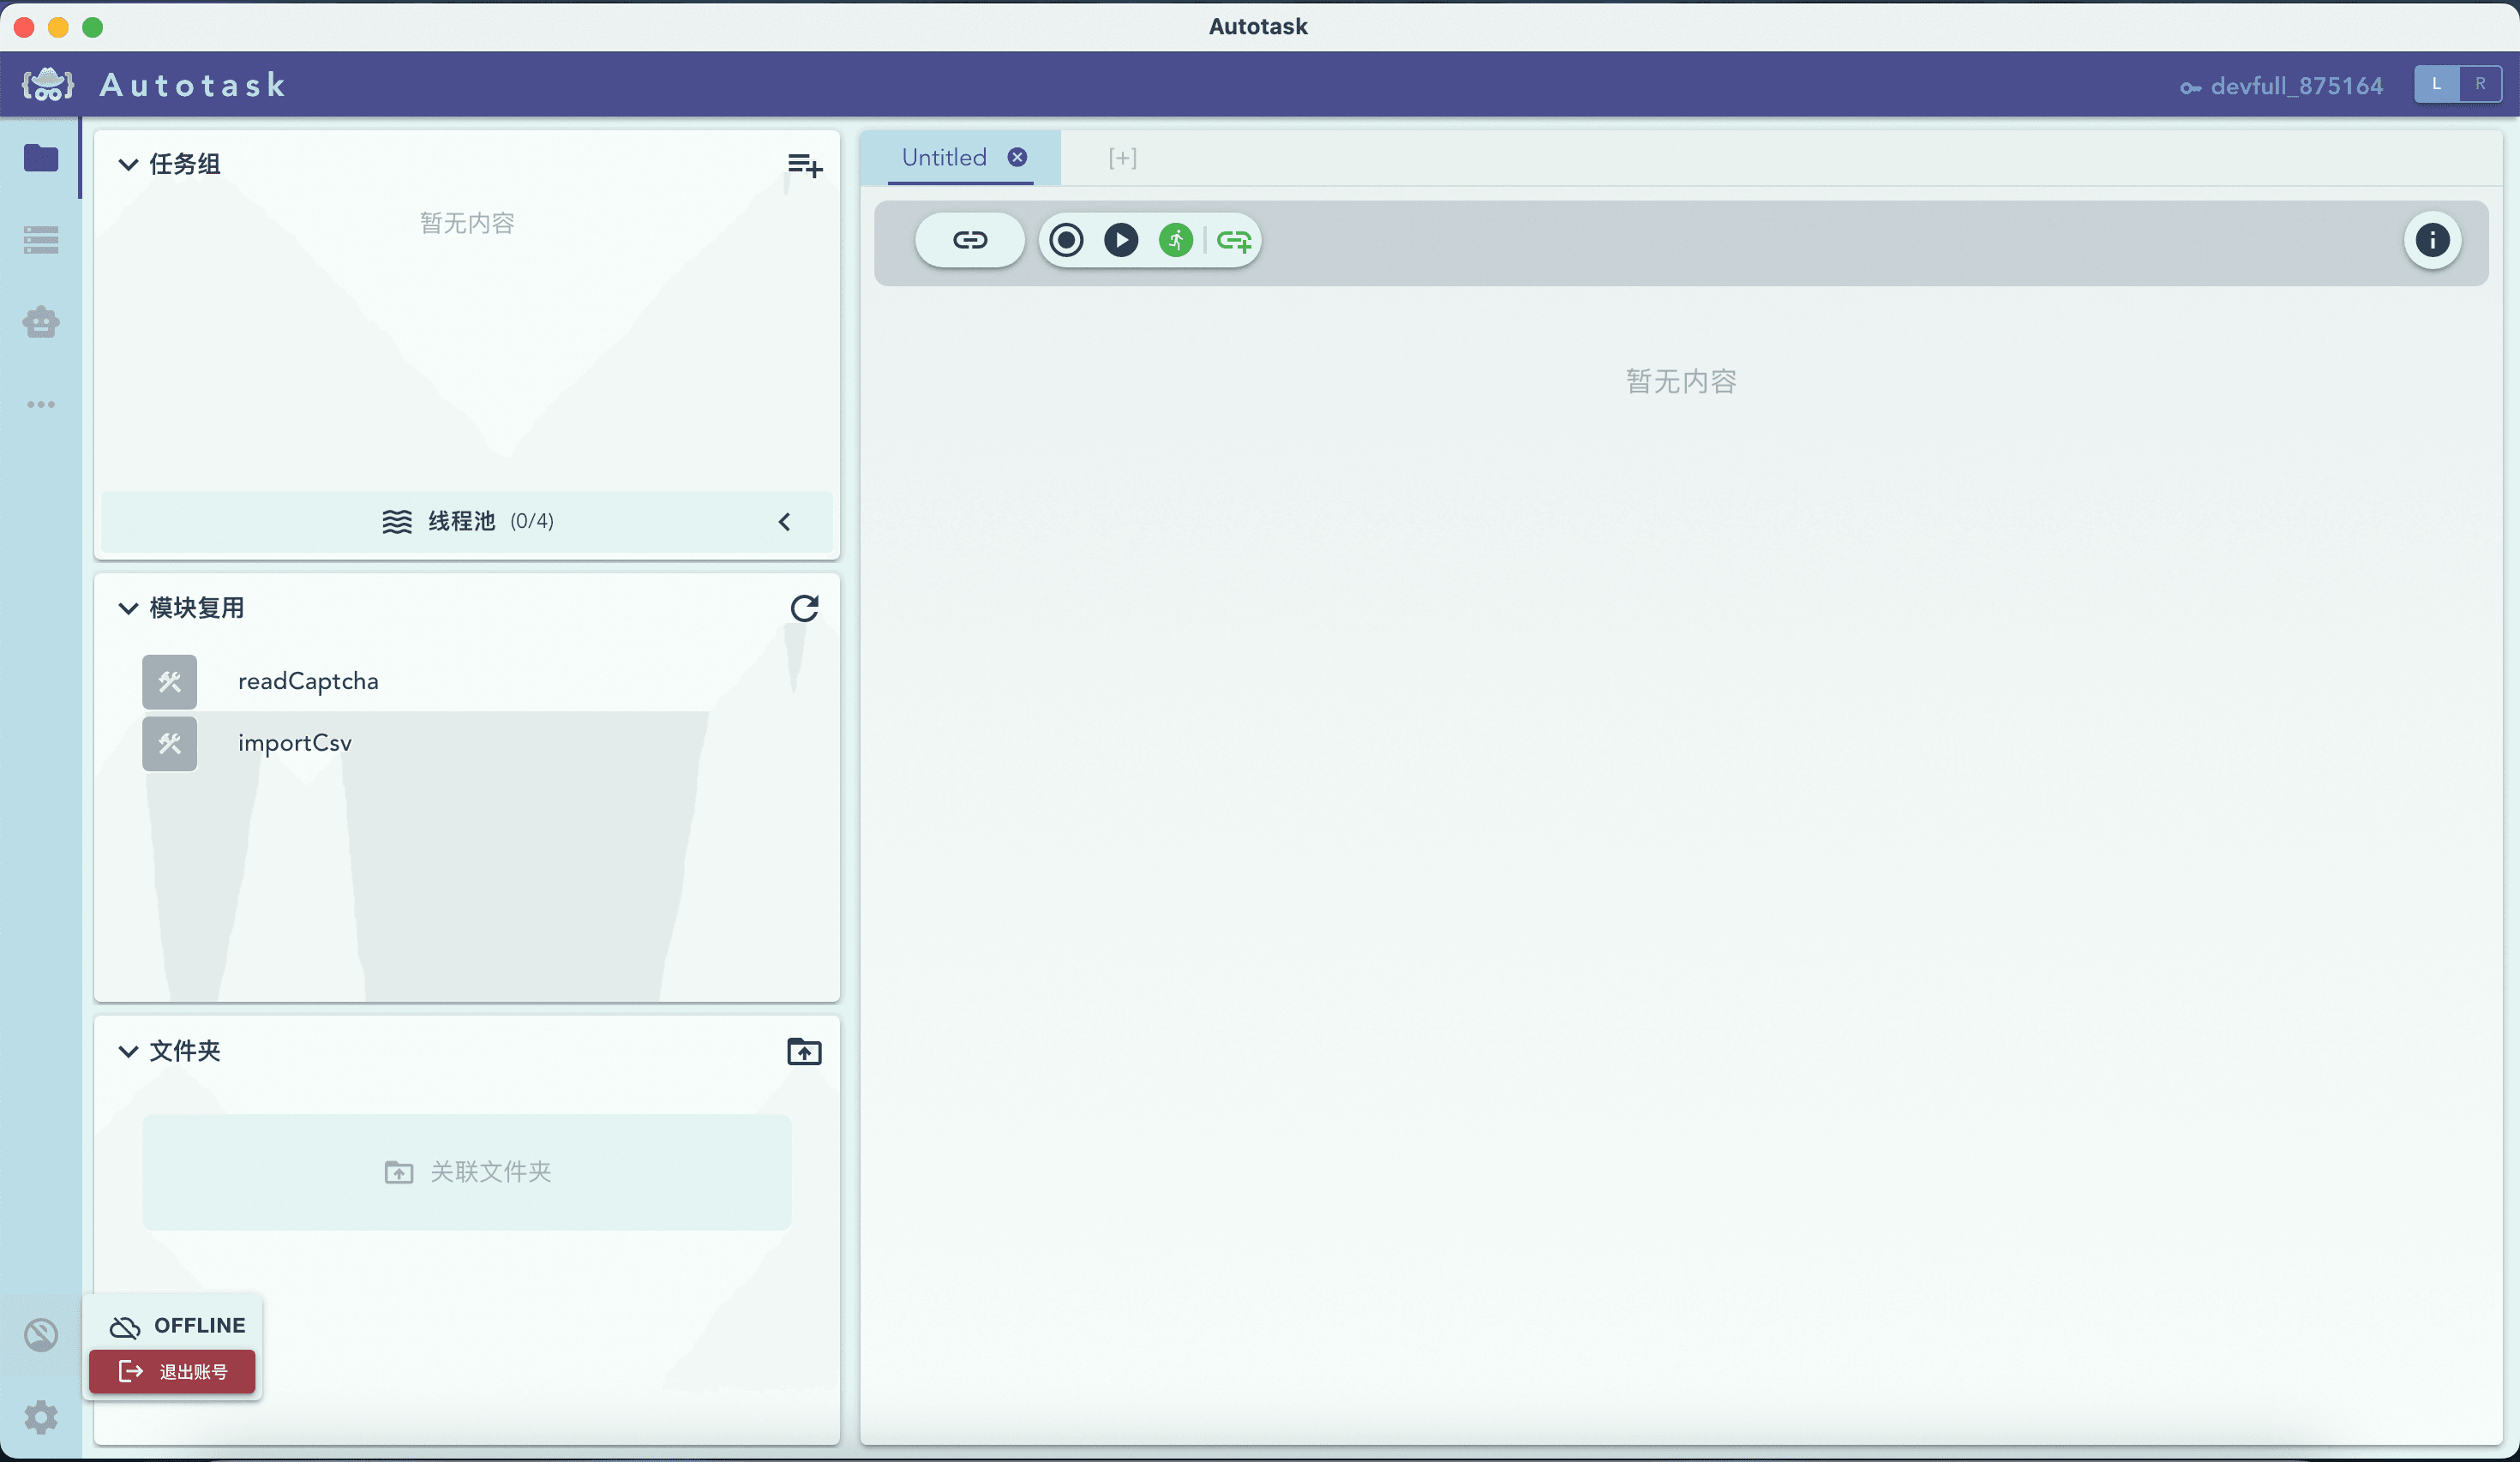Switch to the L toggle option
Screen dimensions: 2520x1462
tap(2436, 84)
